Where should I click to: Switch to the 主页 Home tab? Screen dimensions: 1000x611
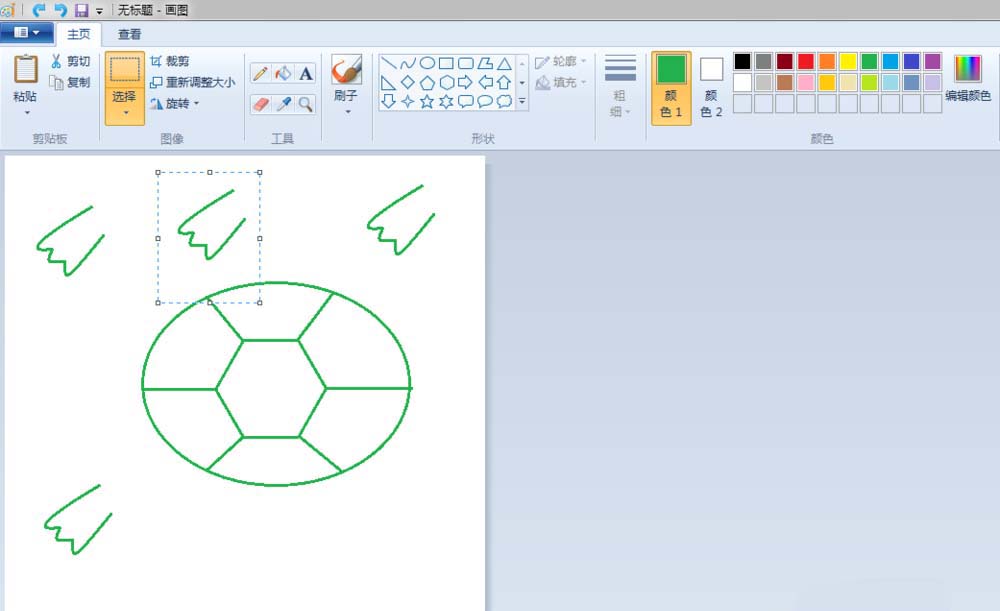click(x=79, y=34)
